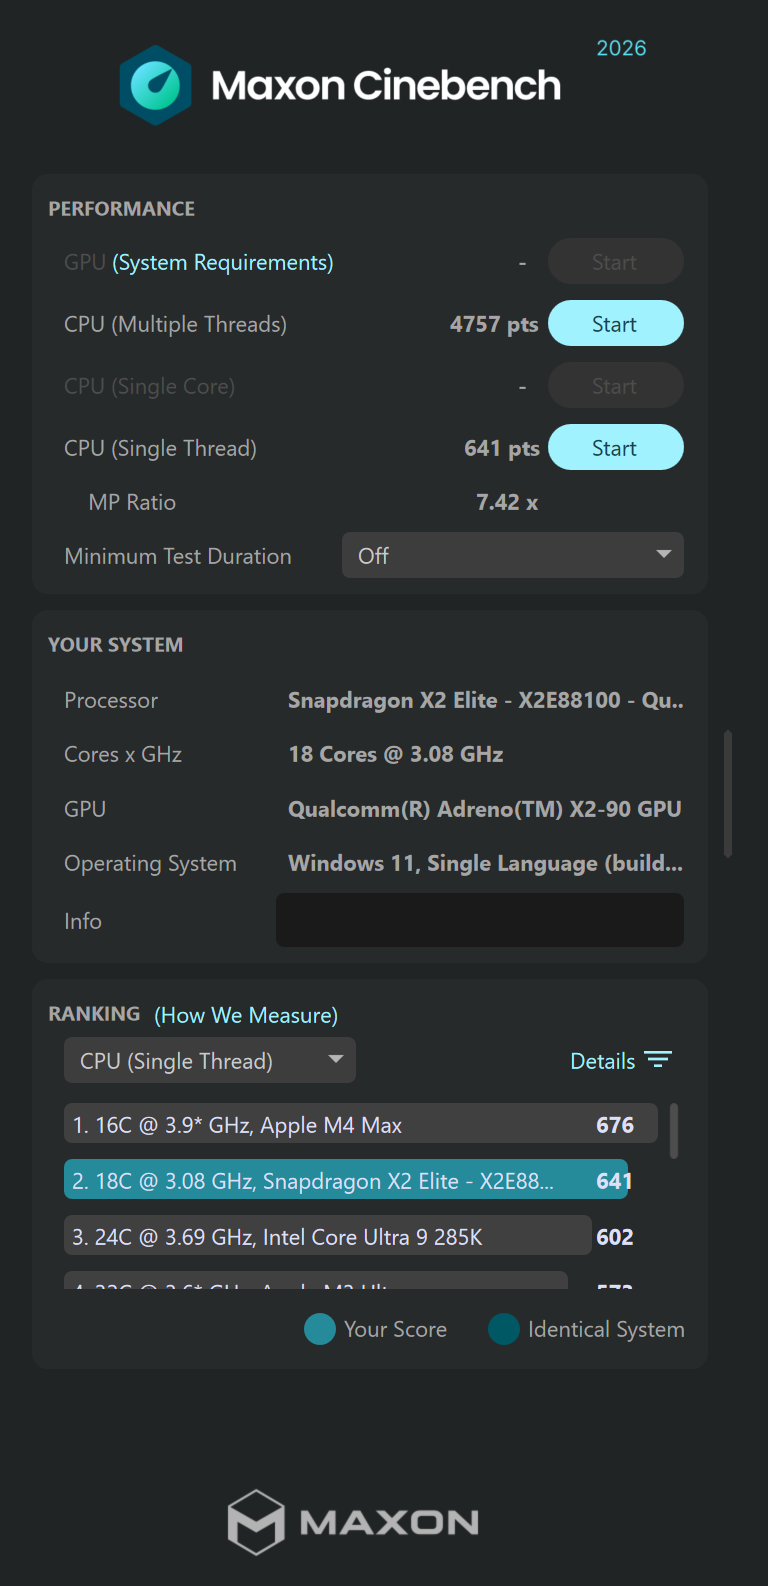The height and width of the screenshot is (1586, 768).
Task: Click the ranking dropdown arrow icon
Action: [336, 1059]
